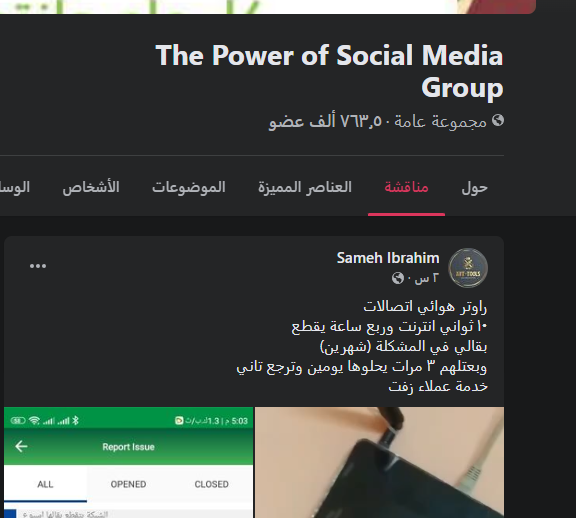Click the battery icon in the phone status bar
The width and height of the screenshot is (576, 518).
click(x=18, y=421)
